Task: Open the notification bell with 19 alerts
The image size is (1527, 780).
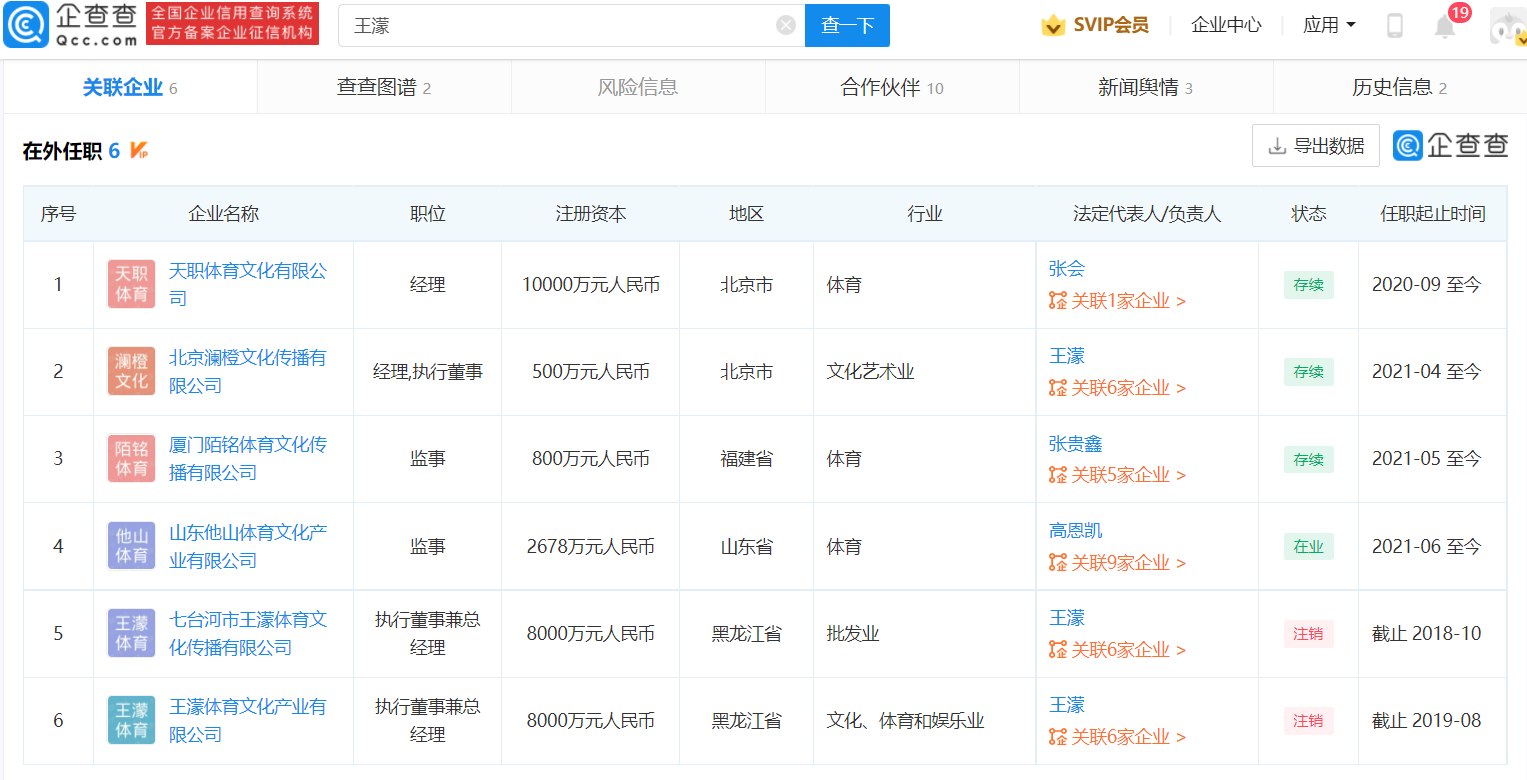Action: (1445, 26)
